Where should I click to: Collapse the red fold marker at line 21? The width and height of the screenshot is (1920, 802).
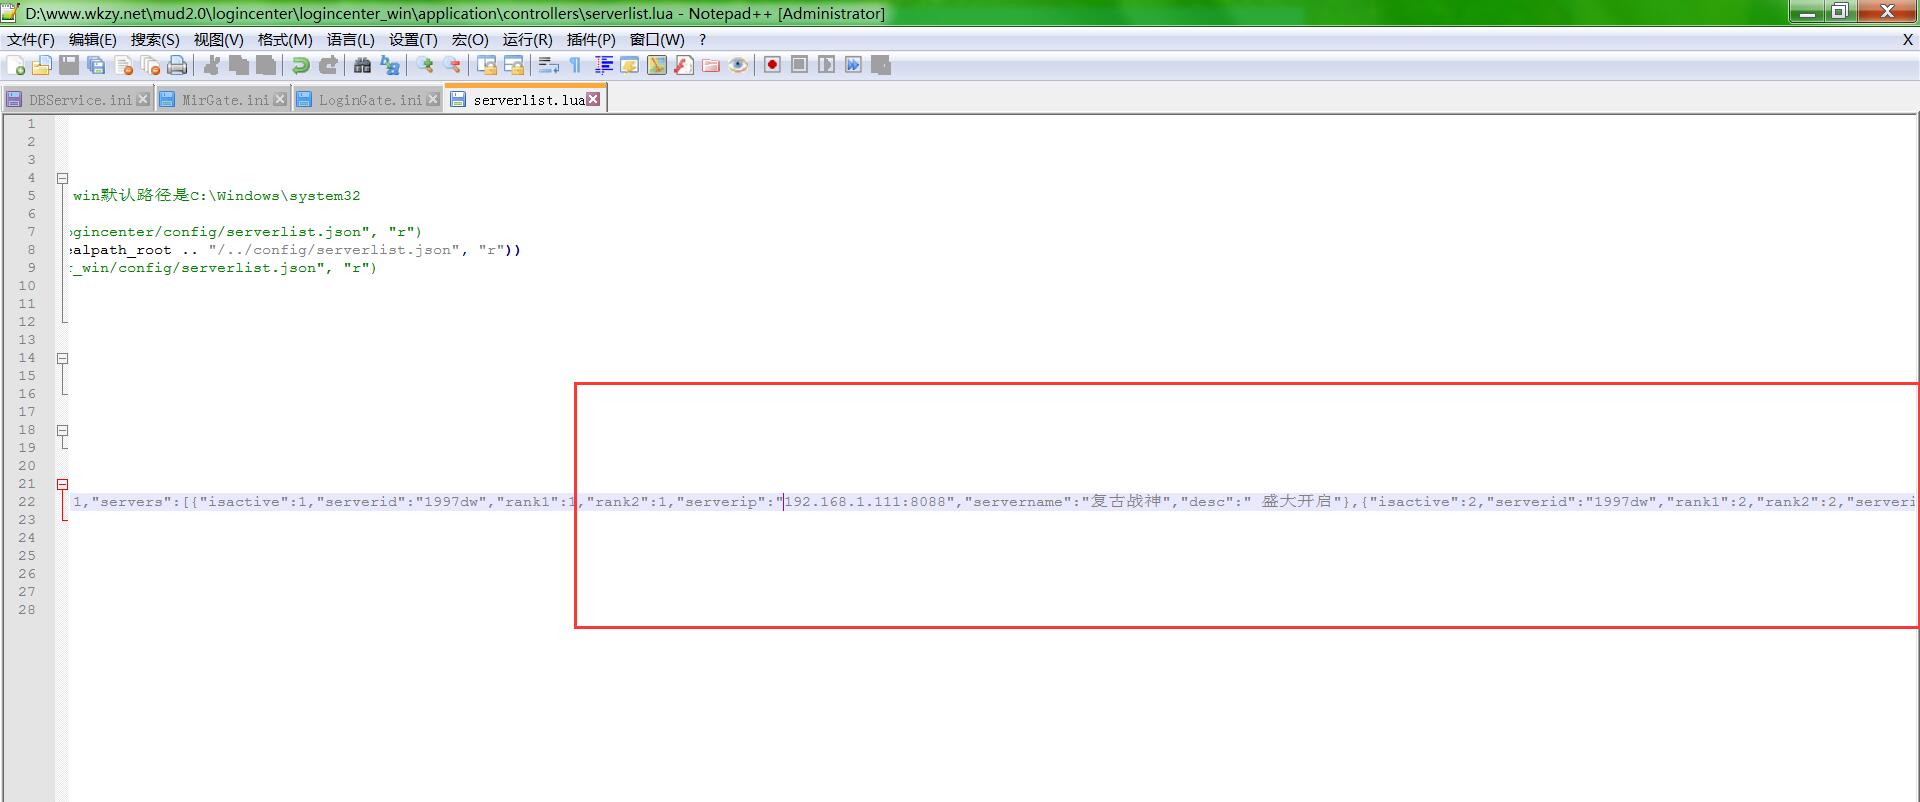point(62,484)
